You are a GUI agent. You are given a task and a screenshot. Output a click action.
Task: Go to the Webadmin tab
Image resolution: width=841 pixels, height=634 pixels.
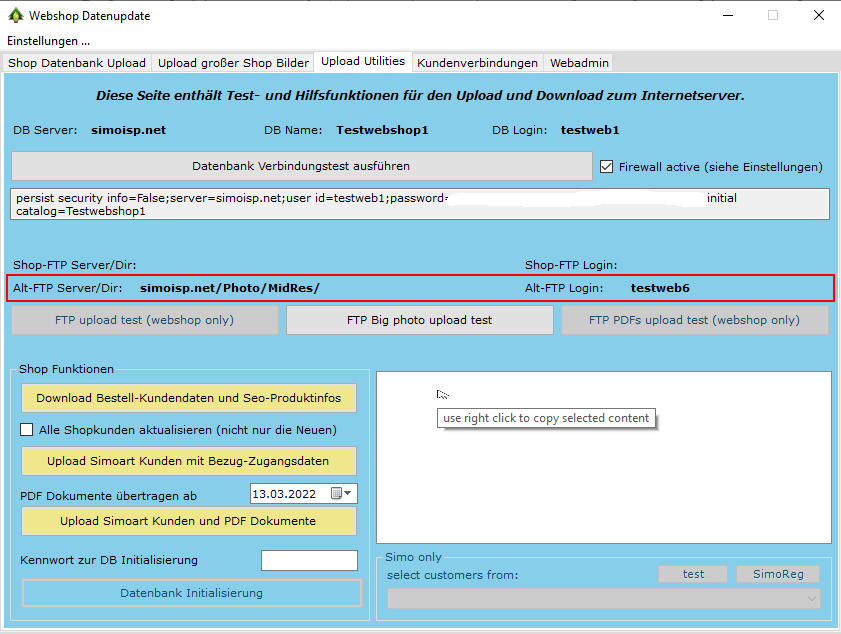[578, 63]
